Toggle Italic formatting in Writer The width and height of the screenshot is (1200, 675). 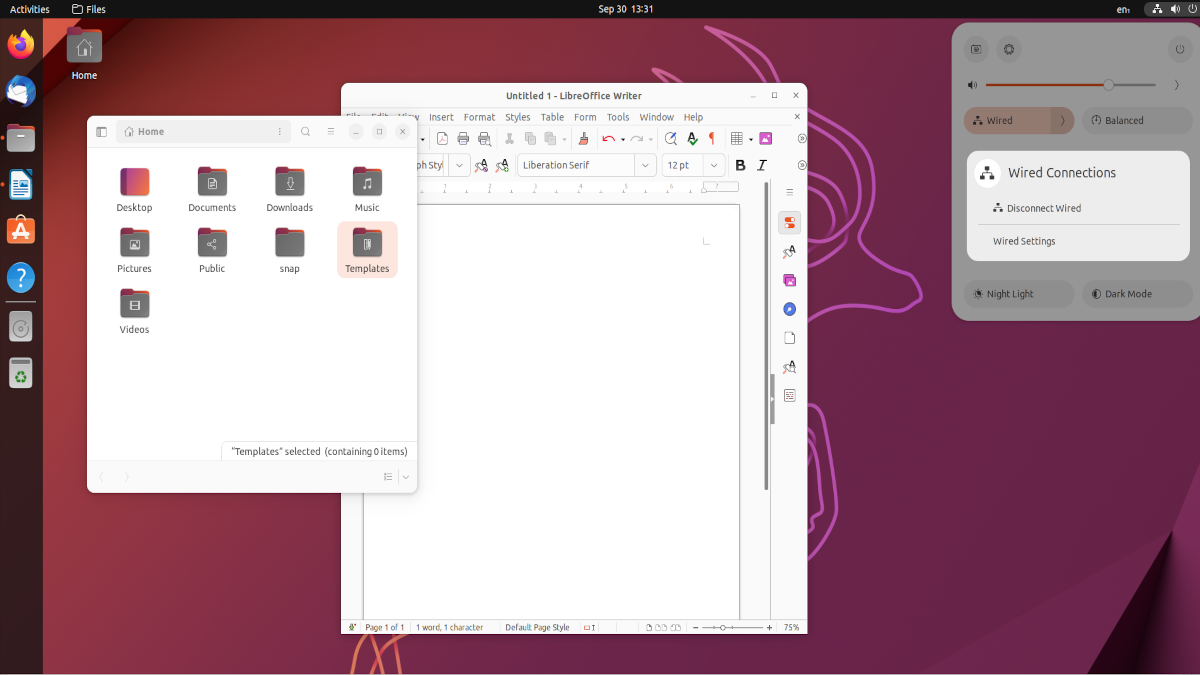tap(762, 165)
